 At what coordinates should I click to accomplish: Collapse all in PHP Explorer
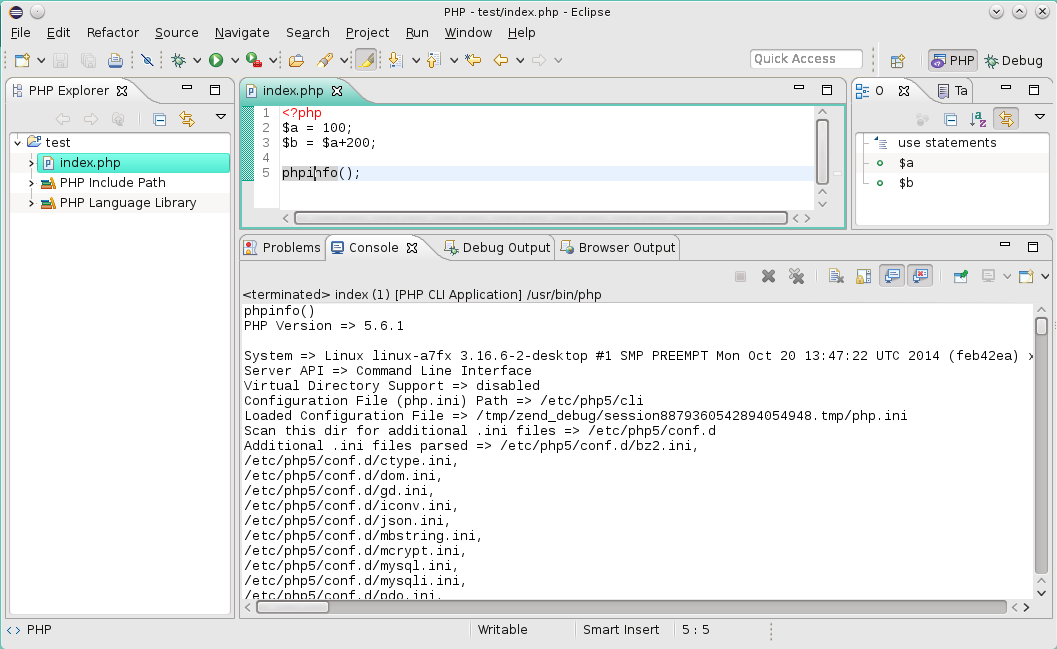tap(159, 119)
